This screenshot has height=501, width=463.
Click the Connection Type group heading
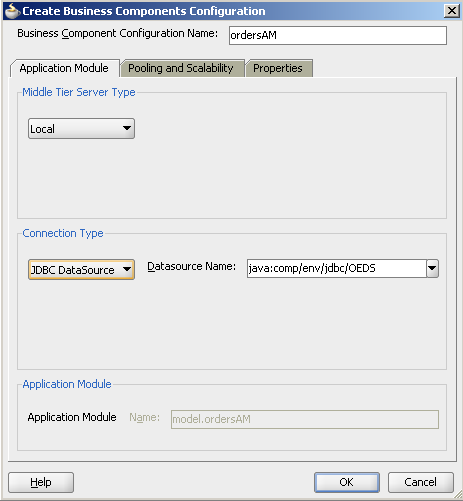[x=63, y=233]
